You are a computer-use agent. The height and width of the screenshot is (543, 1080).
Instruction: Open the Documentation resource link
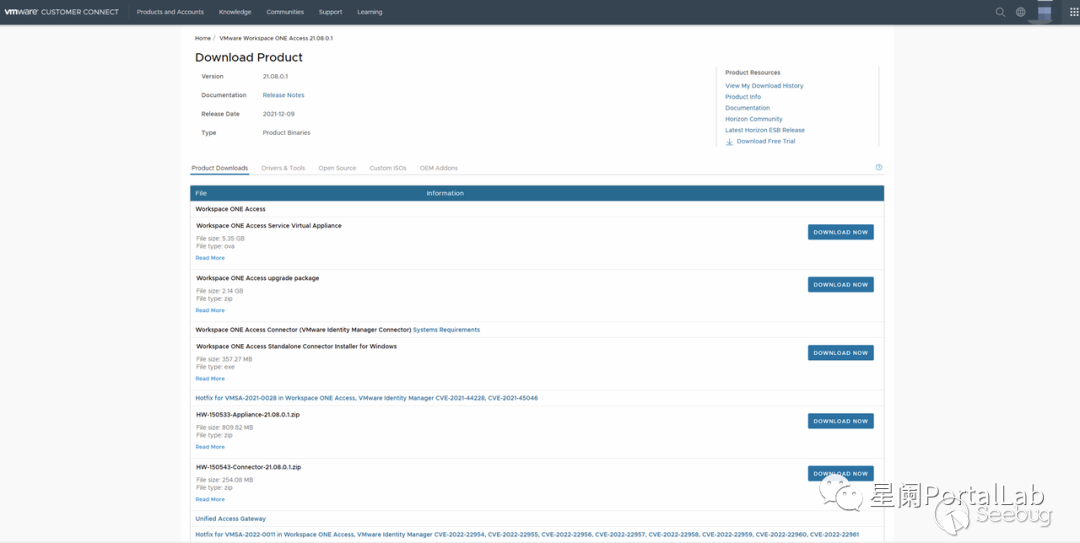click(747, 108)
